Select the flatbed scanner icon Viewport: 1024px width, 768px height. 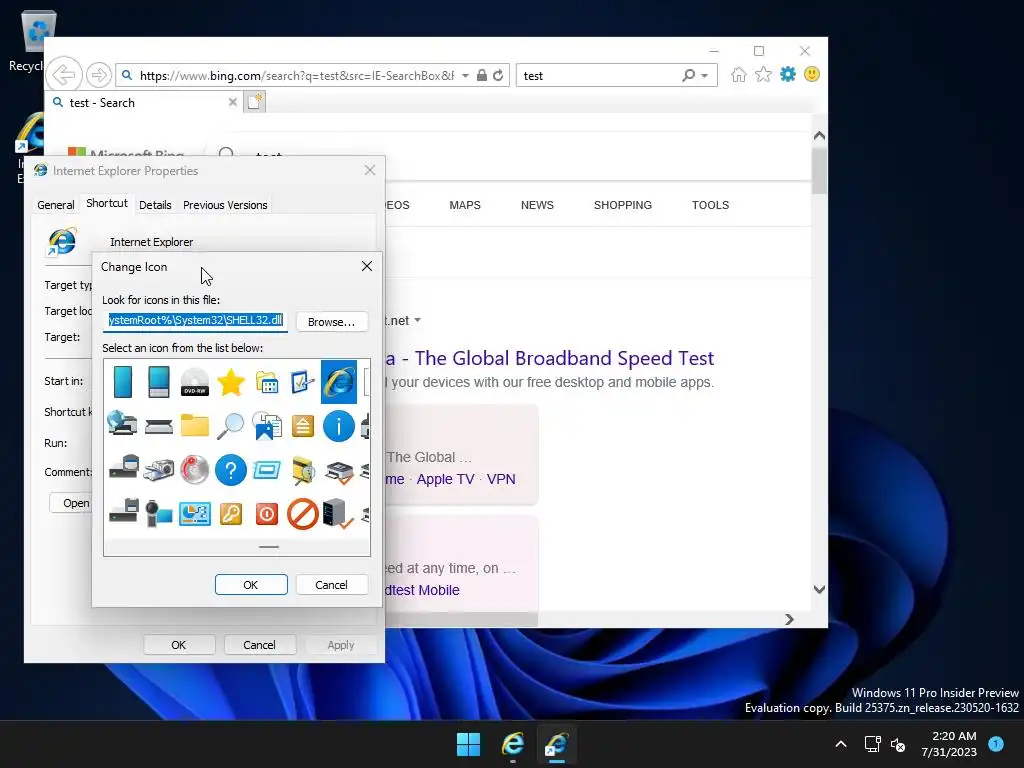tap(159, 428)
